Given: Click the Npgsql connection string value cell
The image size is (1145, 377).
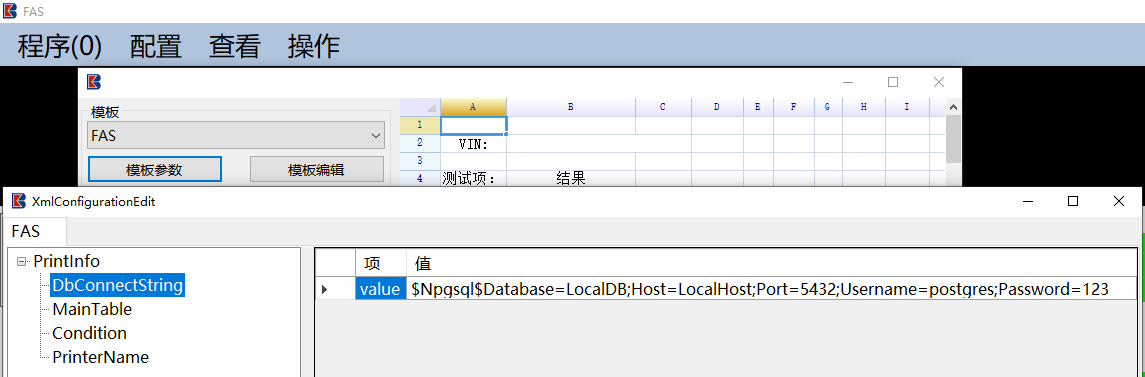Looking at the screenshot, I should pos(771,289).
